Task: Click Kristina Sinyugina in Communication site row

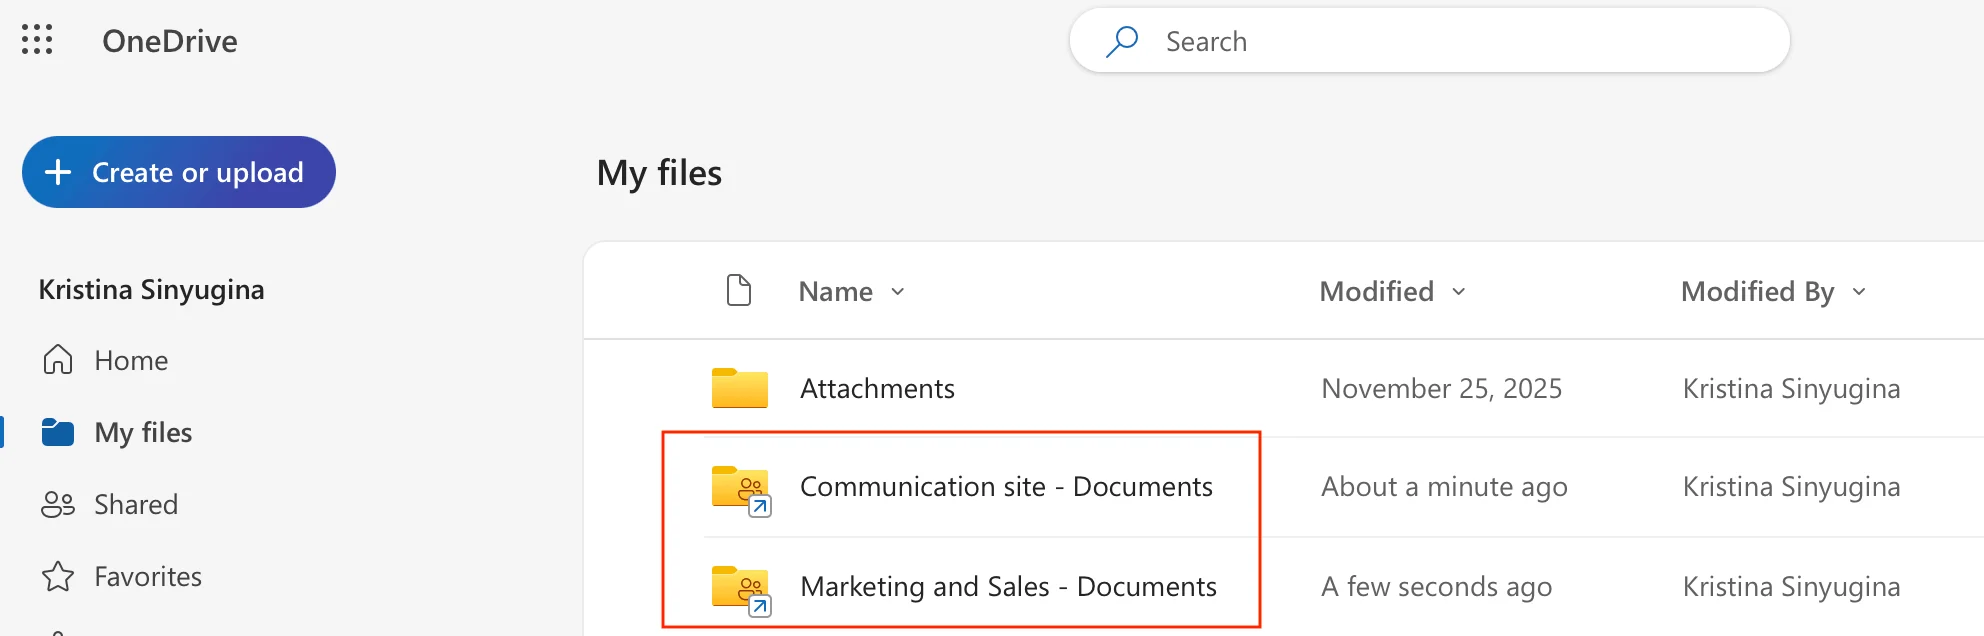Action: [x=1791, y=486]
